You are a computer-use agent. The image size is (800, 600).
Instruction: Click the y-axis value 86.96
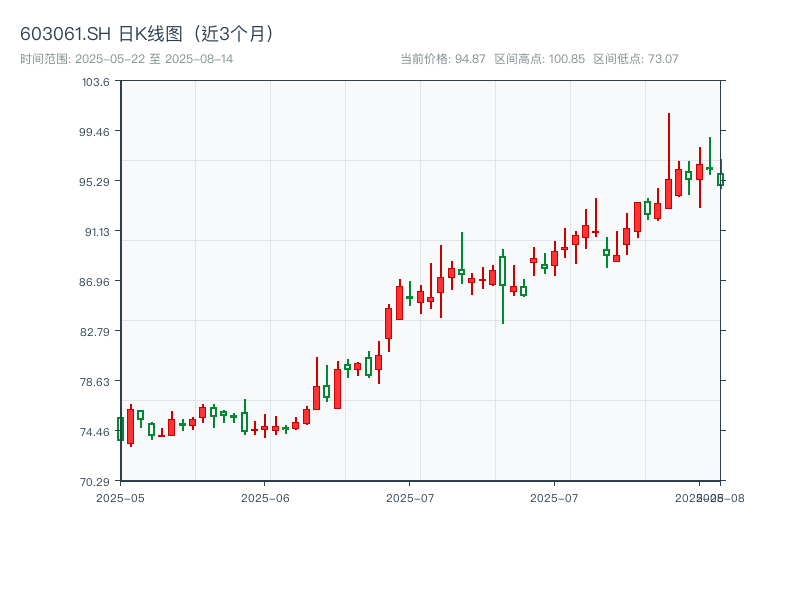(94, 282)
